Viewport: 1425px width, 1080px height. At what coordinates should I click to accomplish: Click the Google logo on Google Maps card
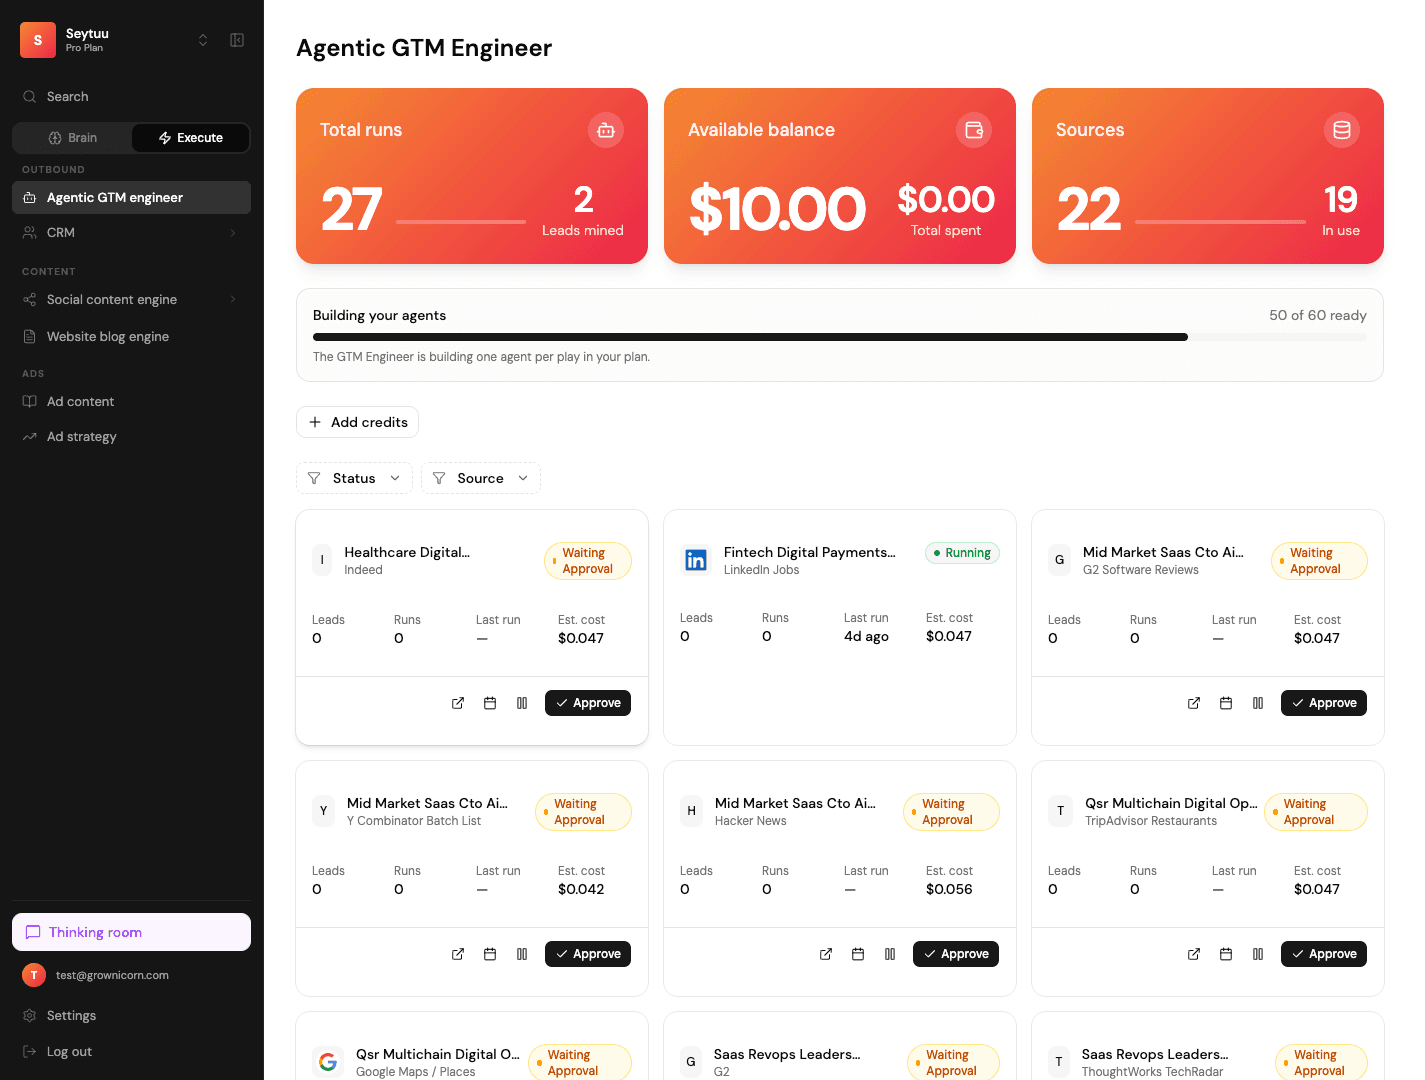(328, 1062)
